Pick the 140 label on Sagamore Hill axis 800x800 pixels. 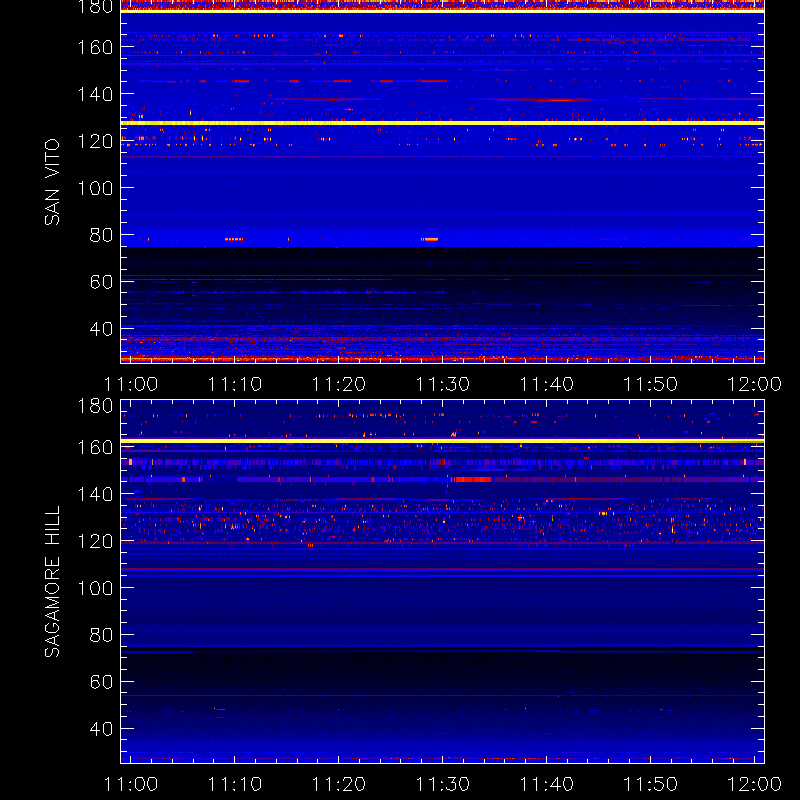(x=95, y=494)
